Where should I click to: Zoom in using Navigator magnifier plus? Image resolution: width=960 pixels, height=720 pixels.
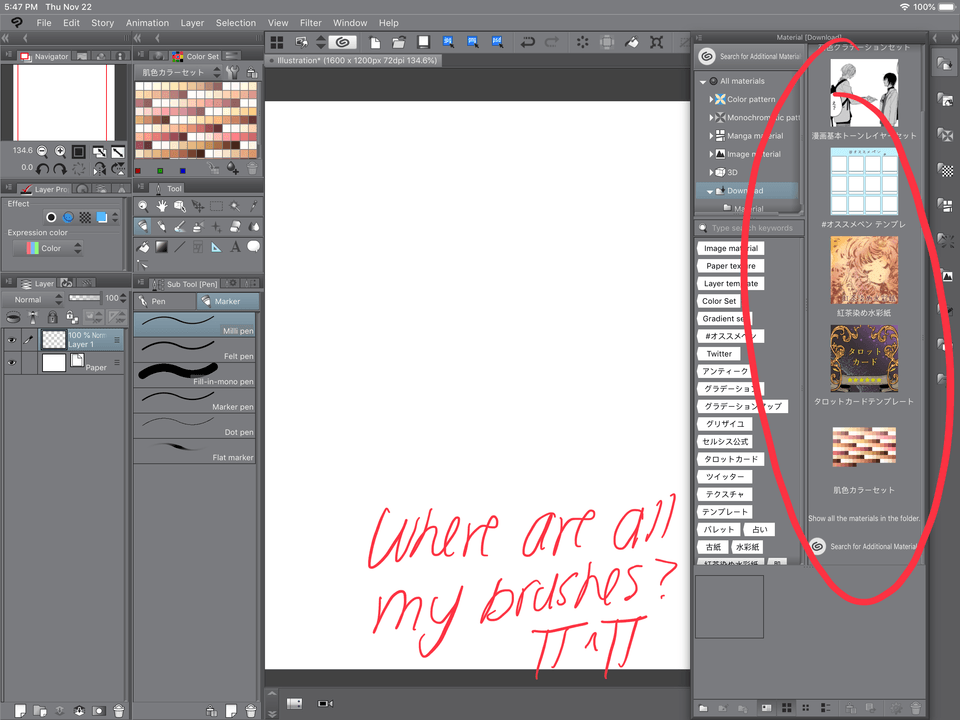[60, 151]
